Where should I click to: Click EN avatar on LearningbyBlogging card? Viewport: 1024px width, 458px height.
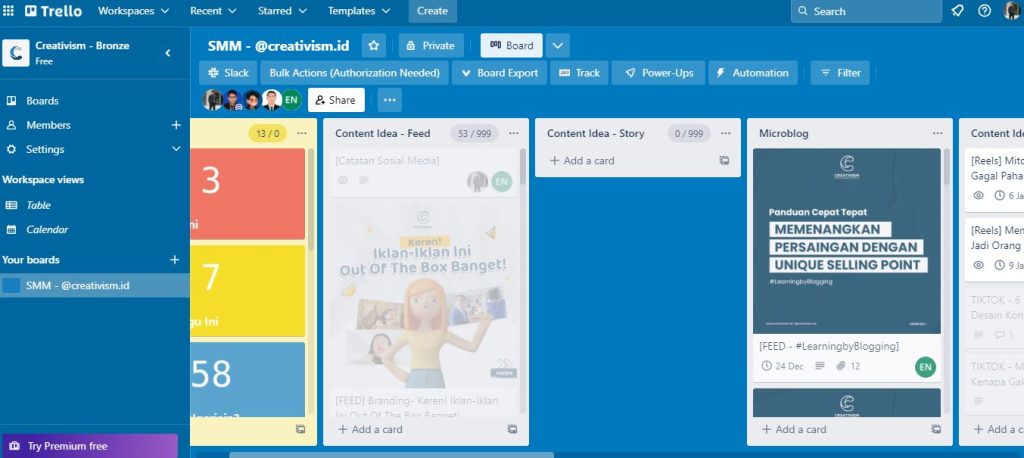925,367
